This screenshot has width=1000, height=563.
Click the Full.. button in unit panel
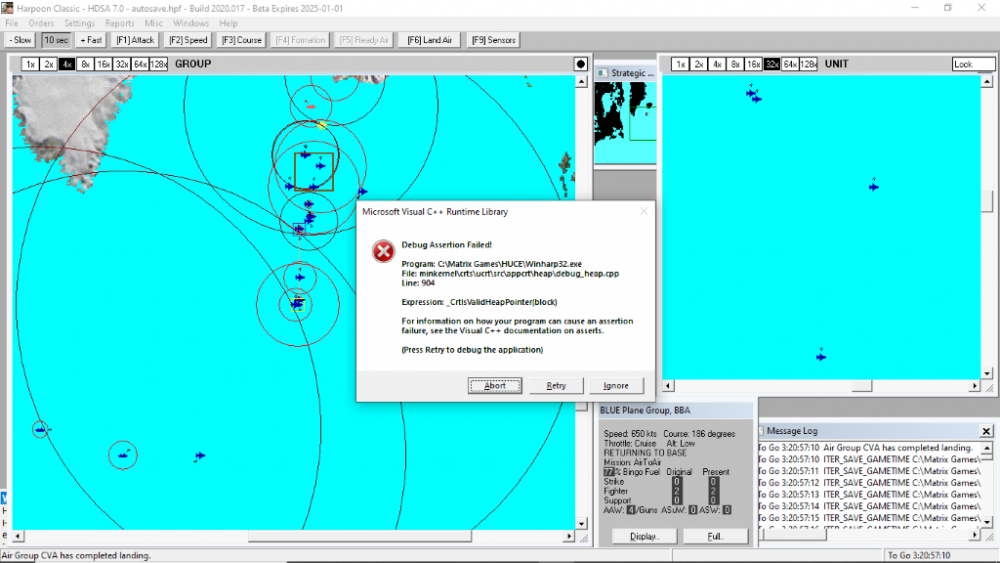715,536
